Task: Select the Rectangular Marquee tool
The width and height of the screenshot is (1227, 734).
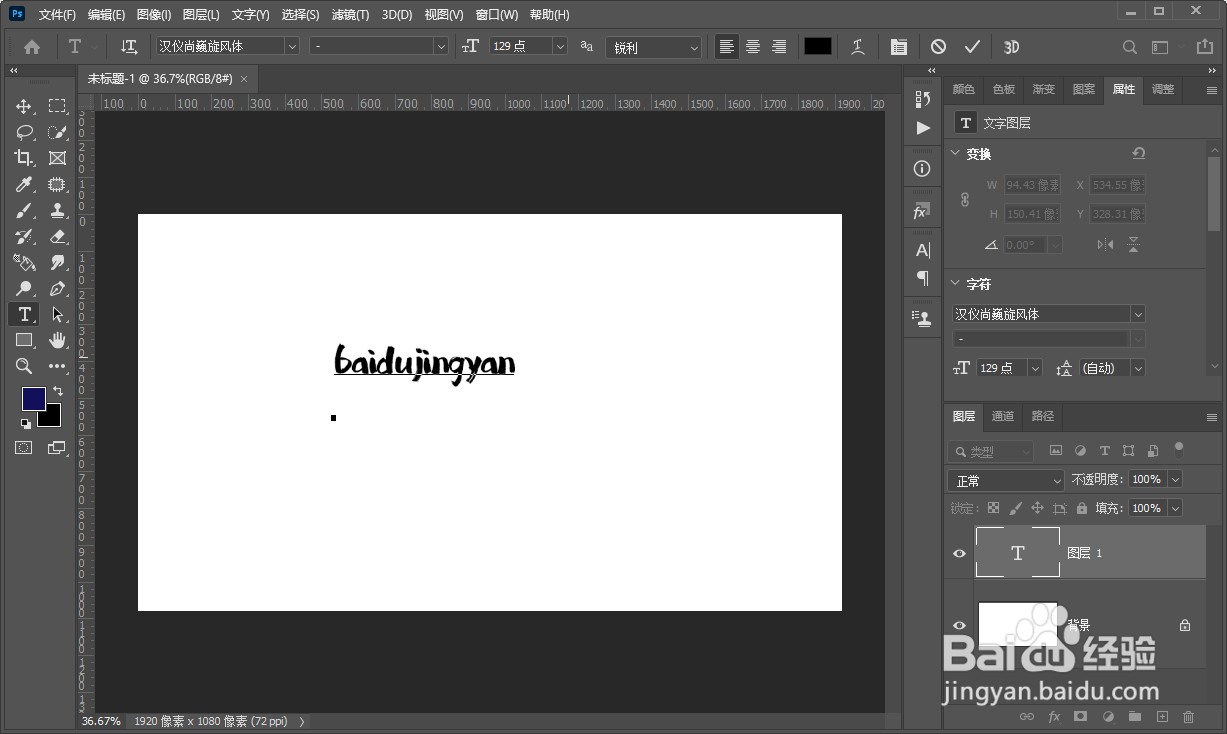Action: 57,106
